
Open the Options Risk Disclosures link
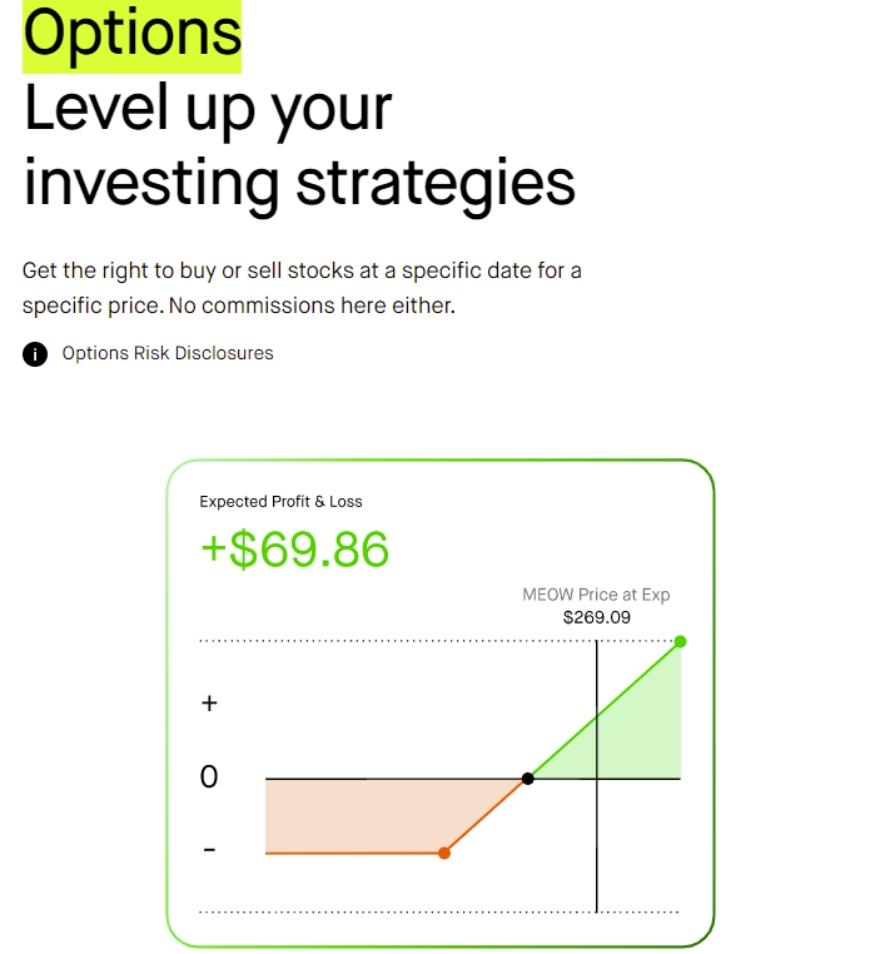coord(167,353)
